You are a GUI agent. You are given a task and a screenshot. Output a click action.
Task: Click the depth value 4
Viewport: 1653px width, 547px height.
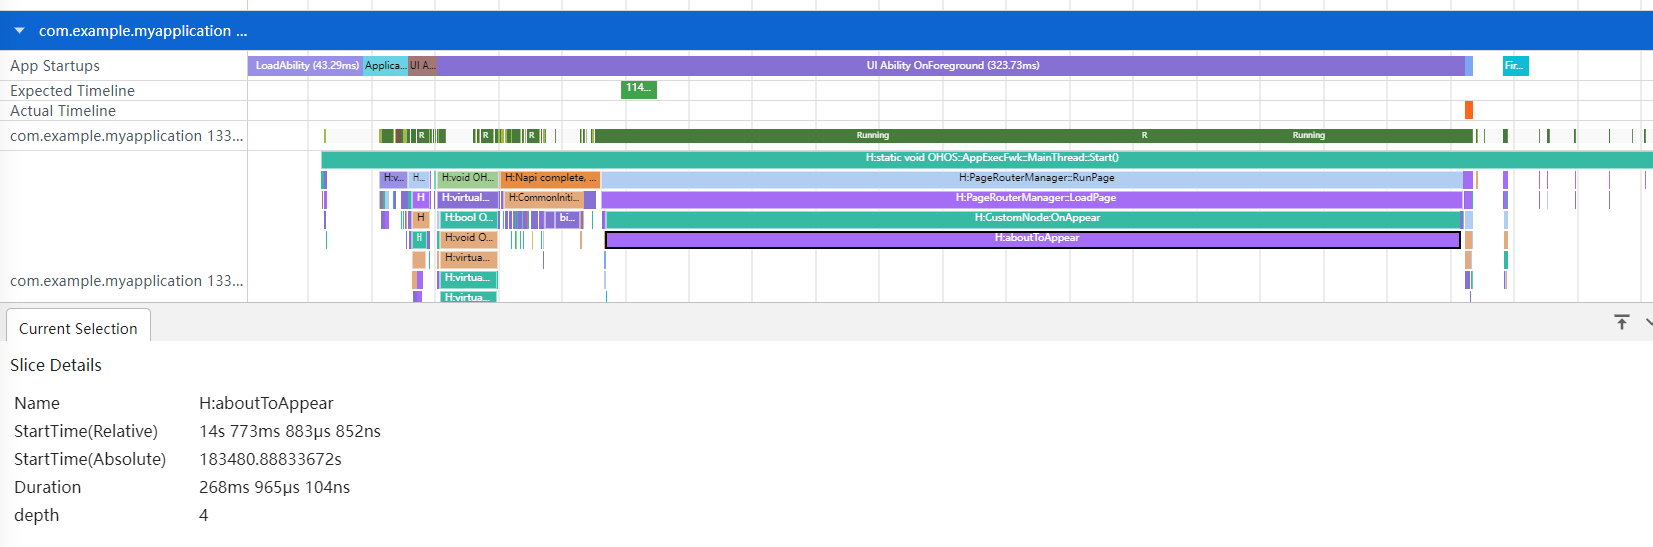204,515
